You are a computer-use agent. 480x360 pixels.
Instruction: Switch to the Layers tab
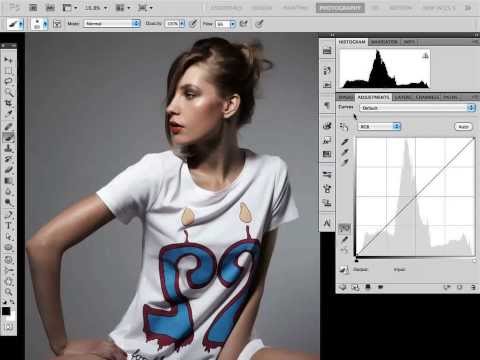tap(403, 97)
